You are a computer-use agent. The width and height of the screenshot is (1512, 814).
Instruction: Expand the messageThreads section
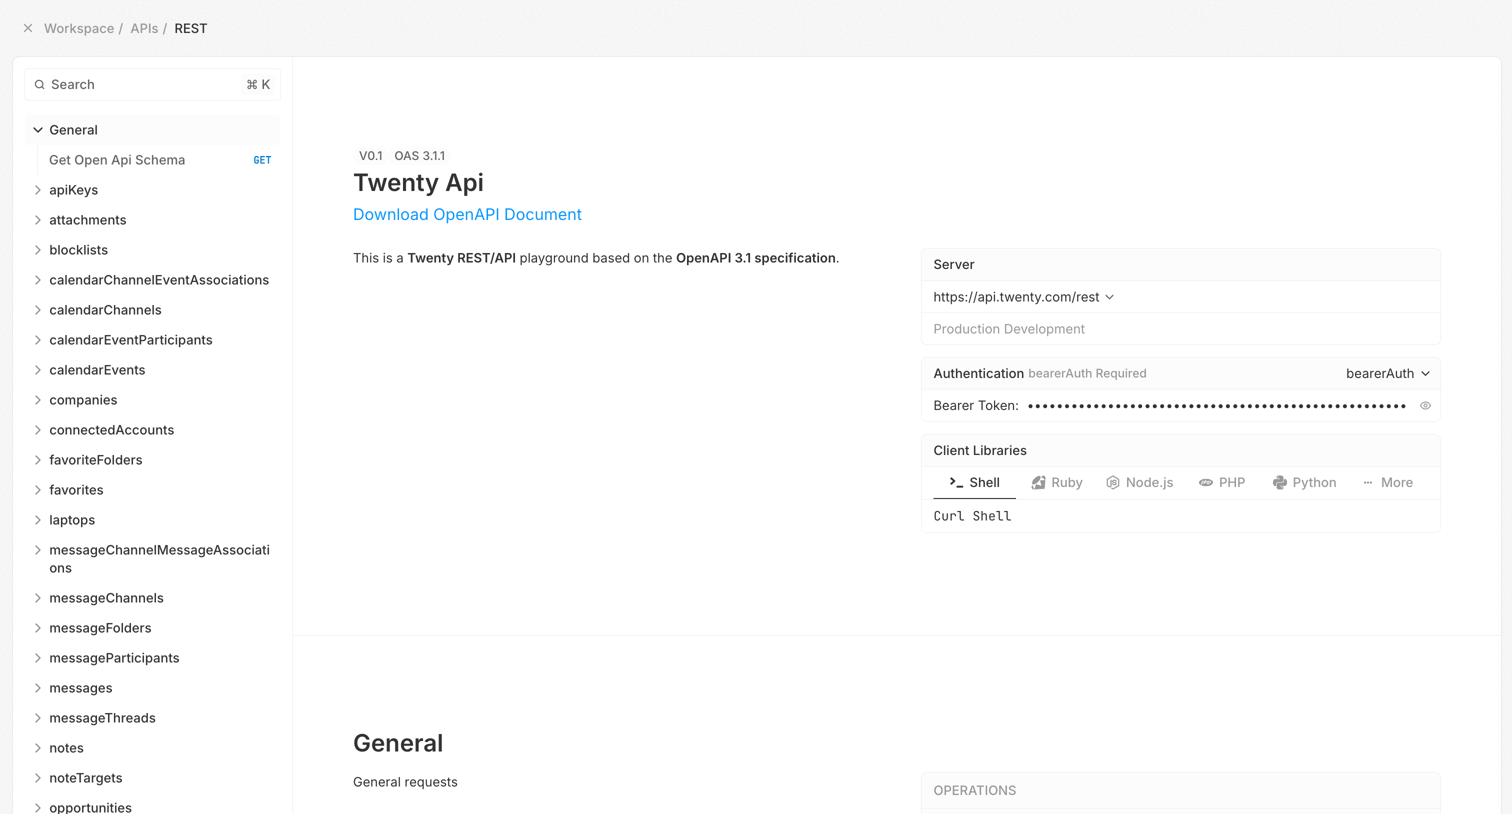[38, 718]
